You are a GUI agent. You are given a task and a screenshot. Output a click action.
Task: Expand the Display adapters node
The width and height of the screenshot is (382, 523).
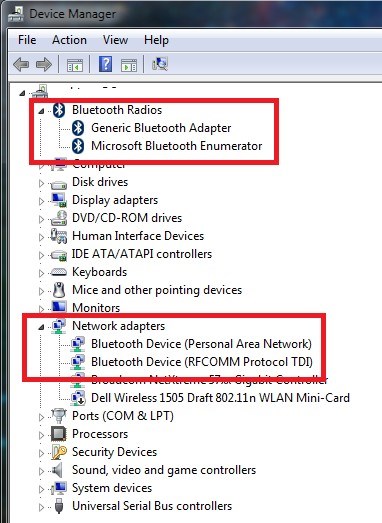click(41, 201)
